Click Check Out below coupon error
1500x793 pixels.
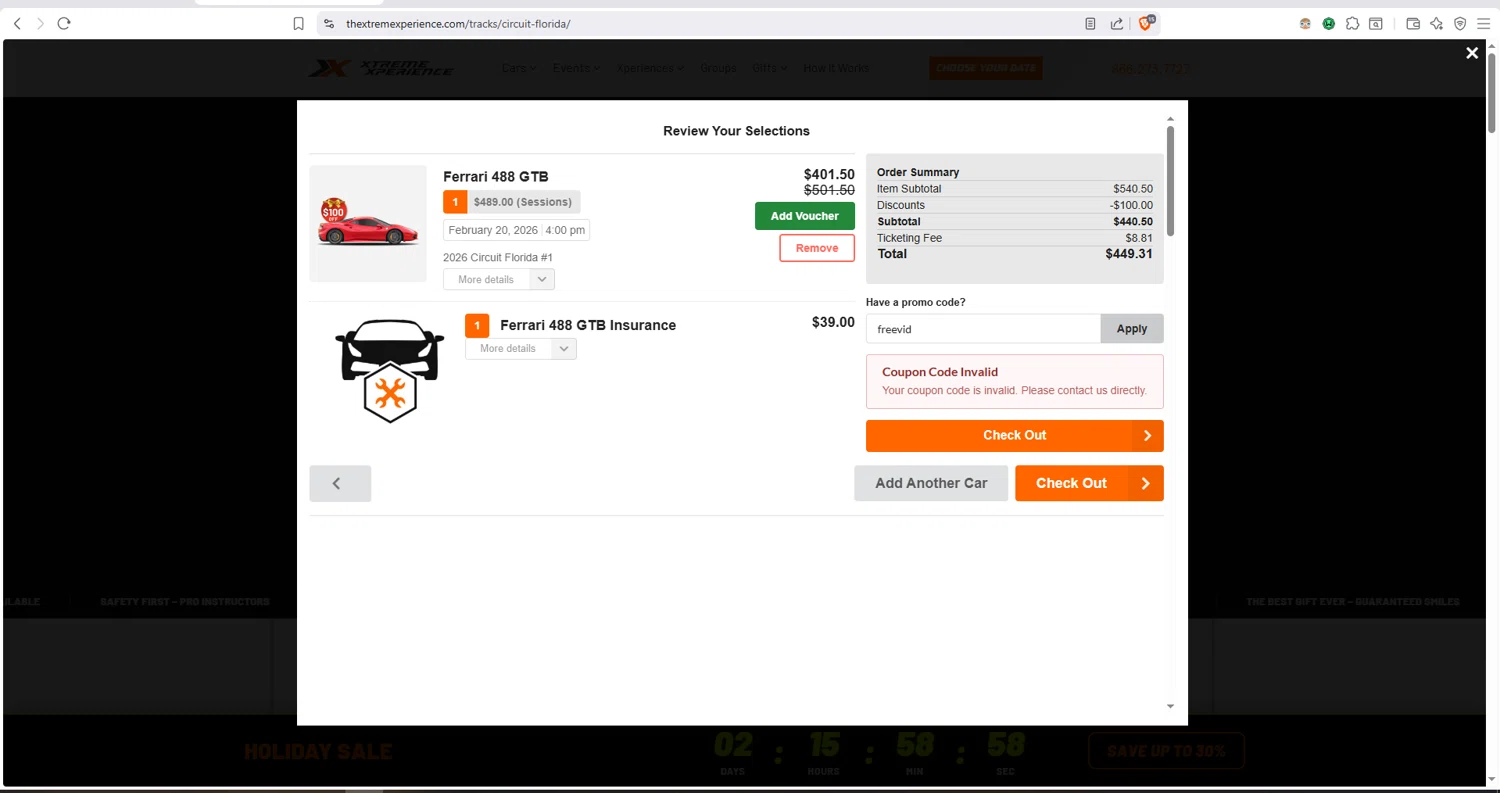coord(1015,435)
